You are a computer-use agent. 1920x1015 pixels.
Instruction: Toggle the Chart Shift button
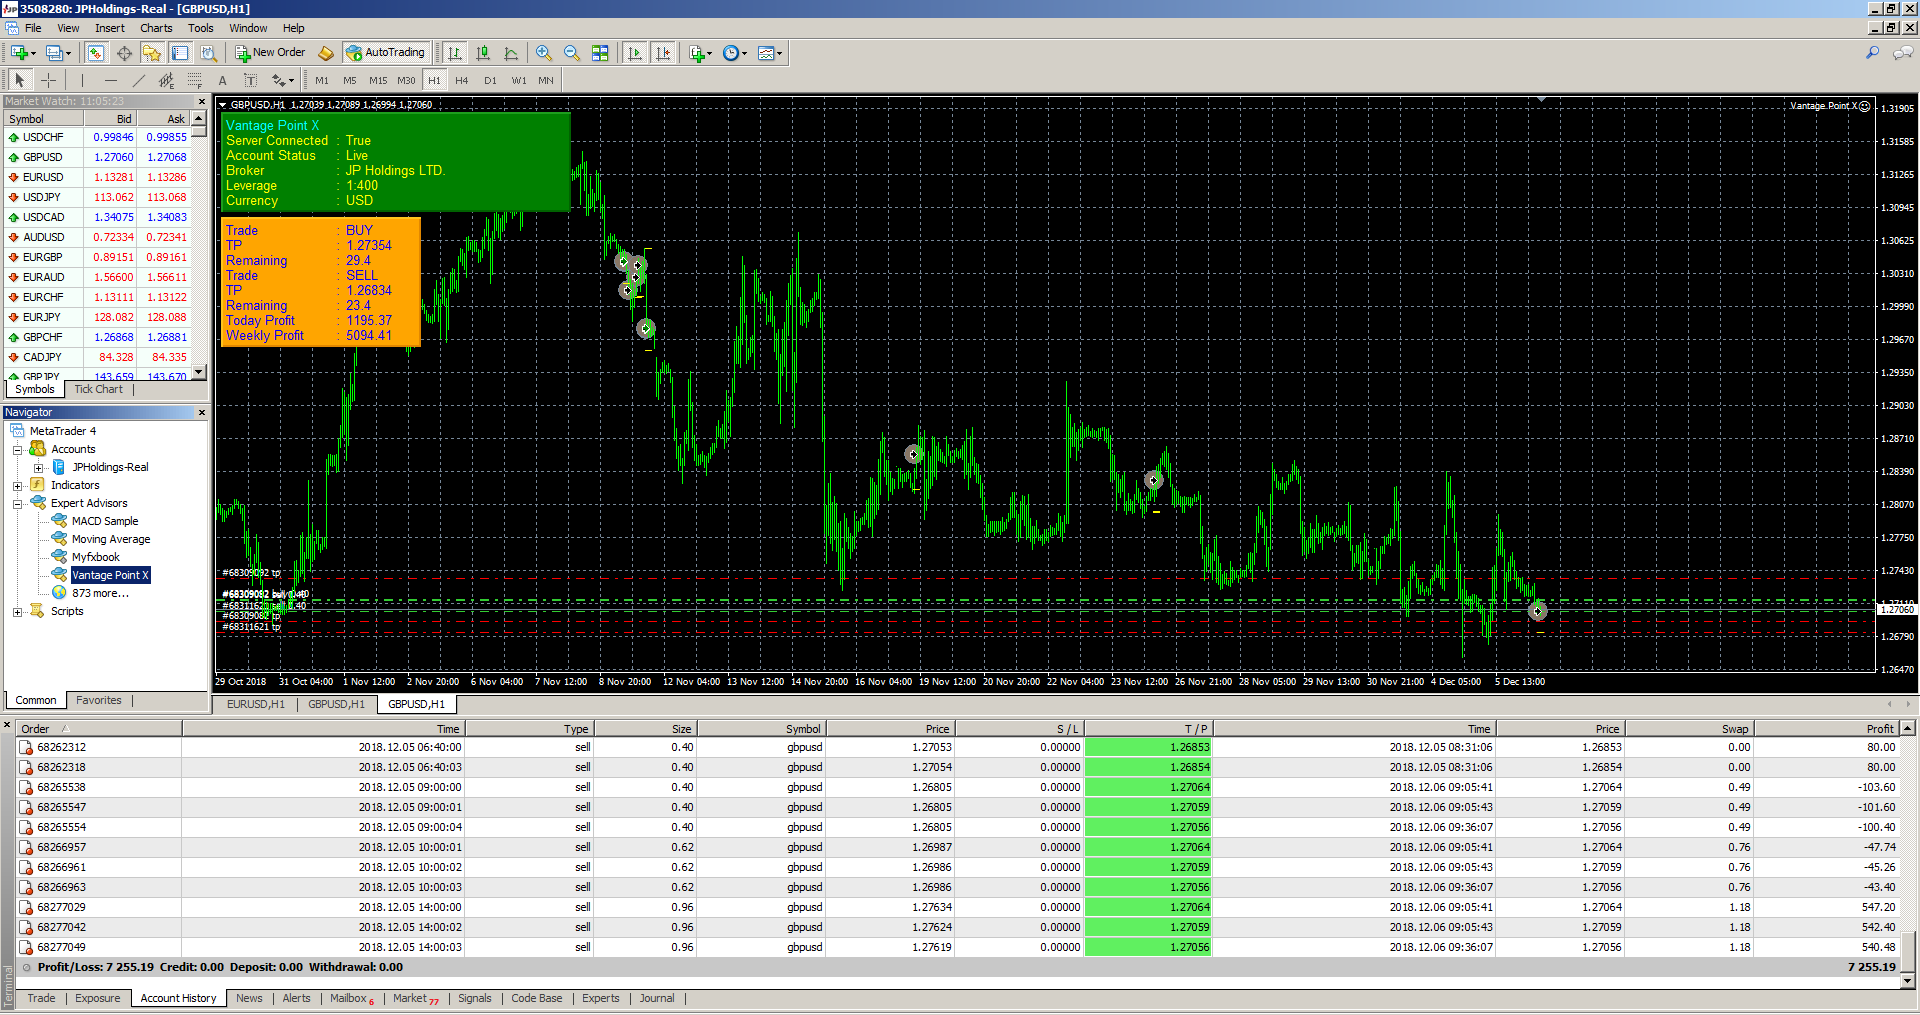click(662, 53)
